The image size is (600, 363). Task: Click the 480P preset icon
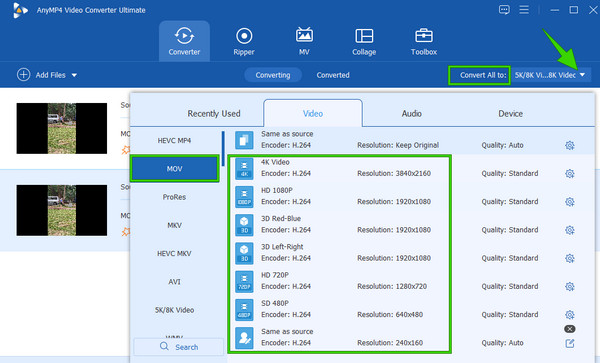point(244,310)
